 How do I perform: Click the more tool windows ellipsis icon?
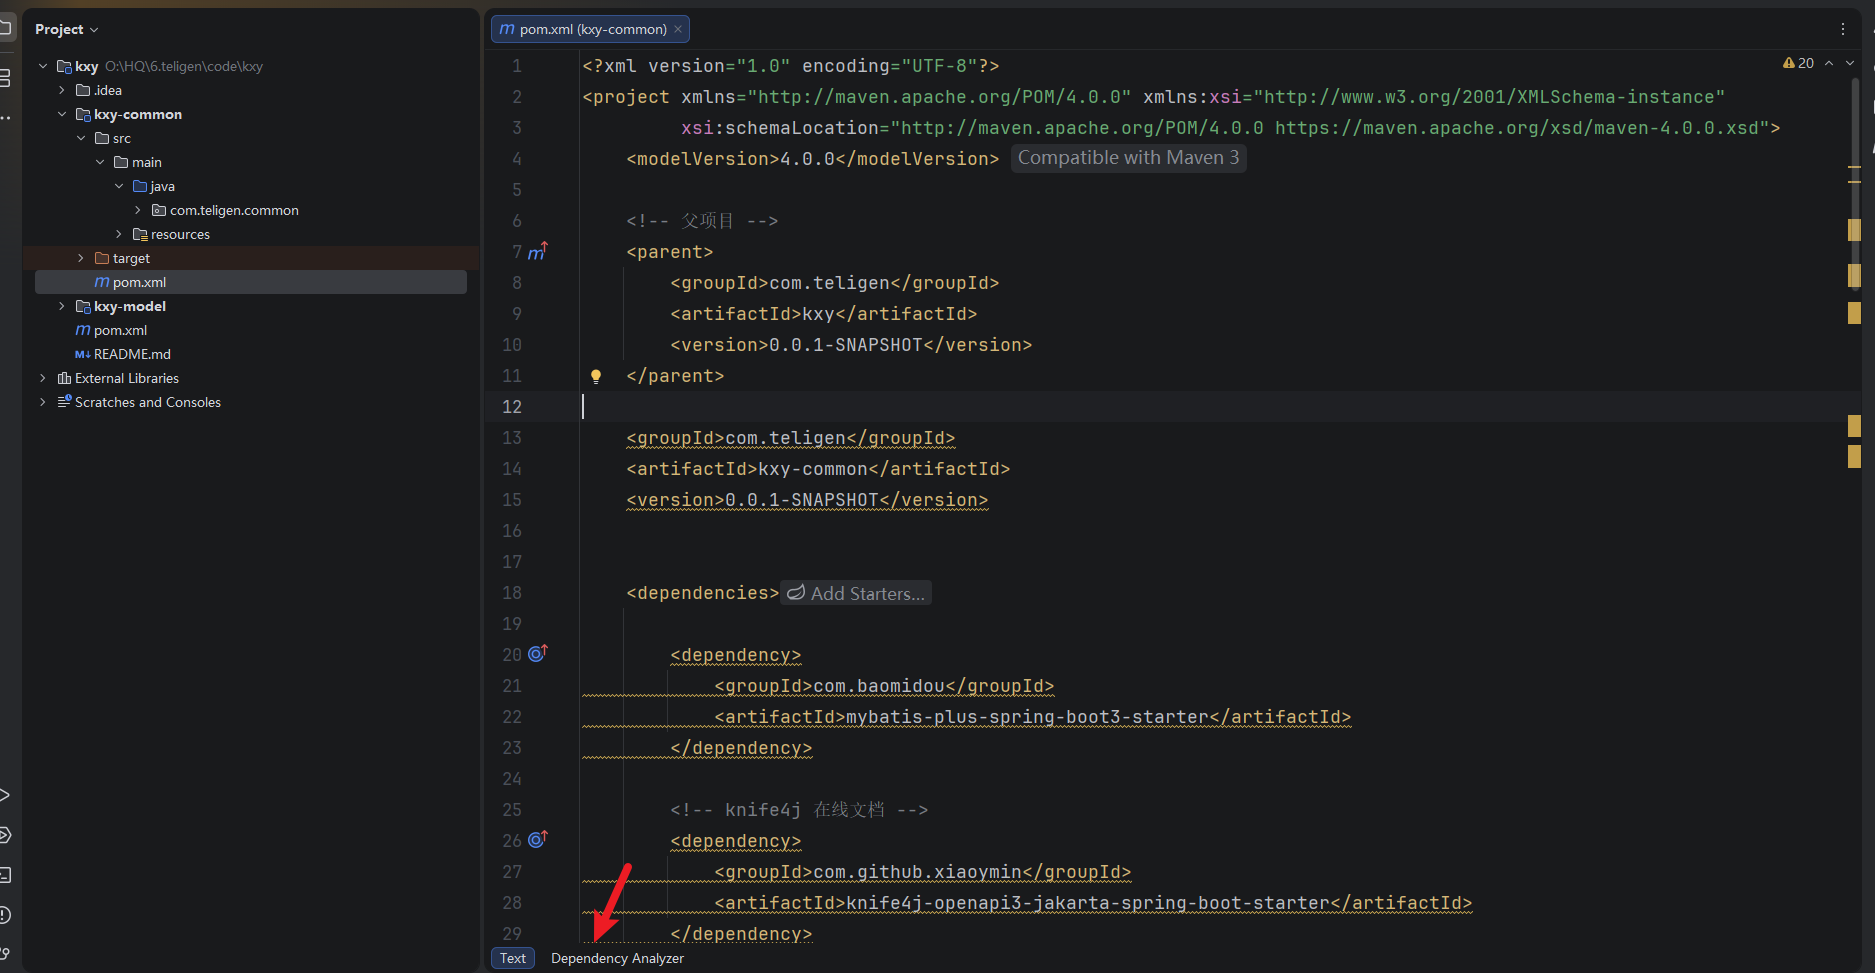pos(5,118)
